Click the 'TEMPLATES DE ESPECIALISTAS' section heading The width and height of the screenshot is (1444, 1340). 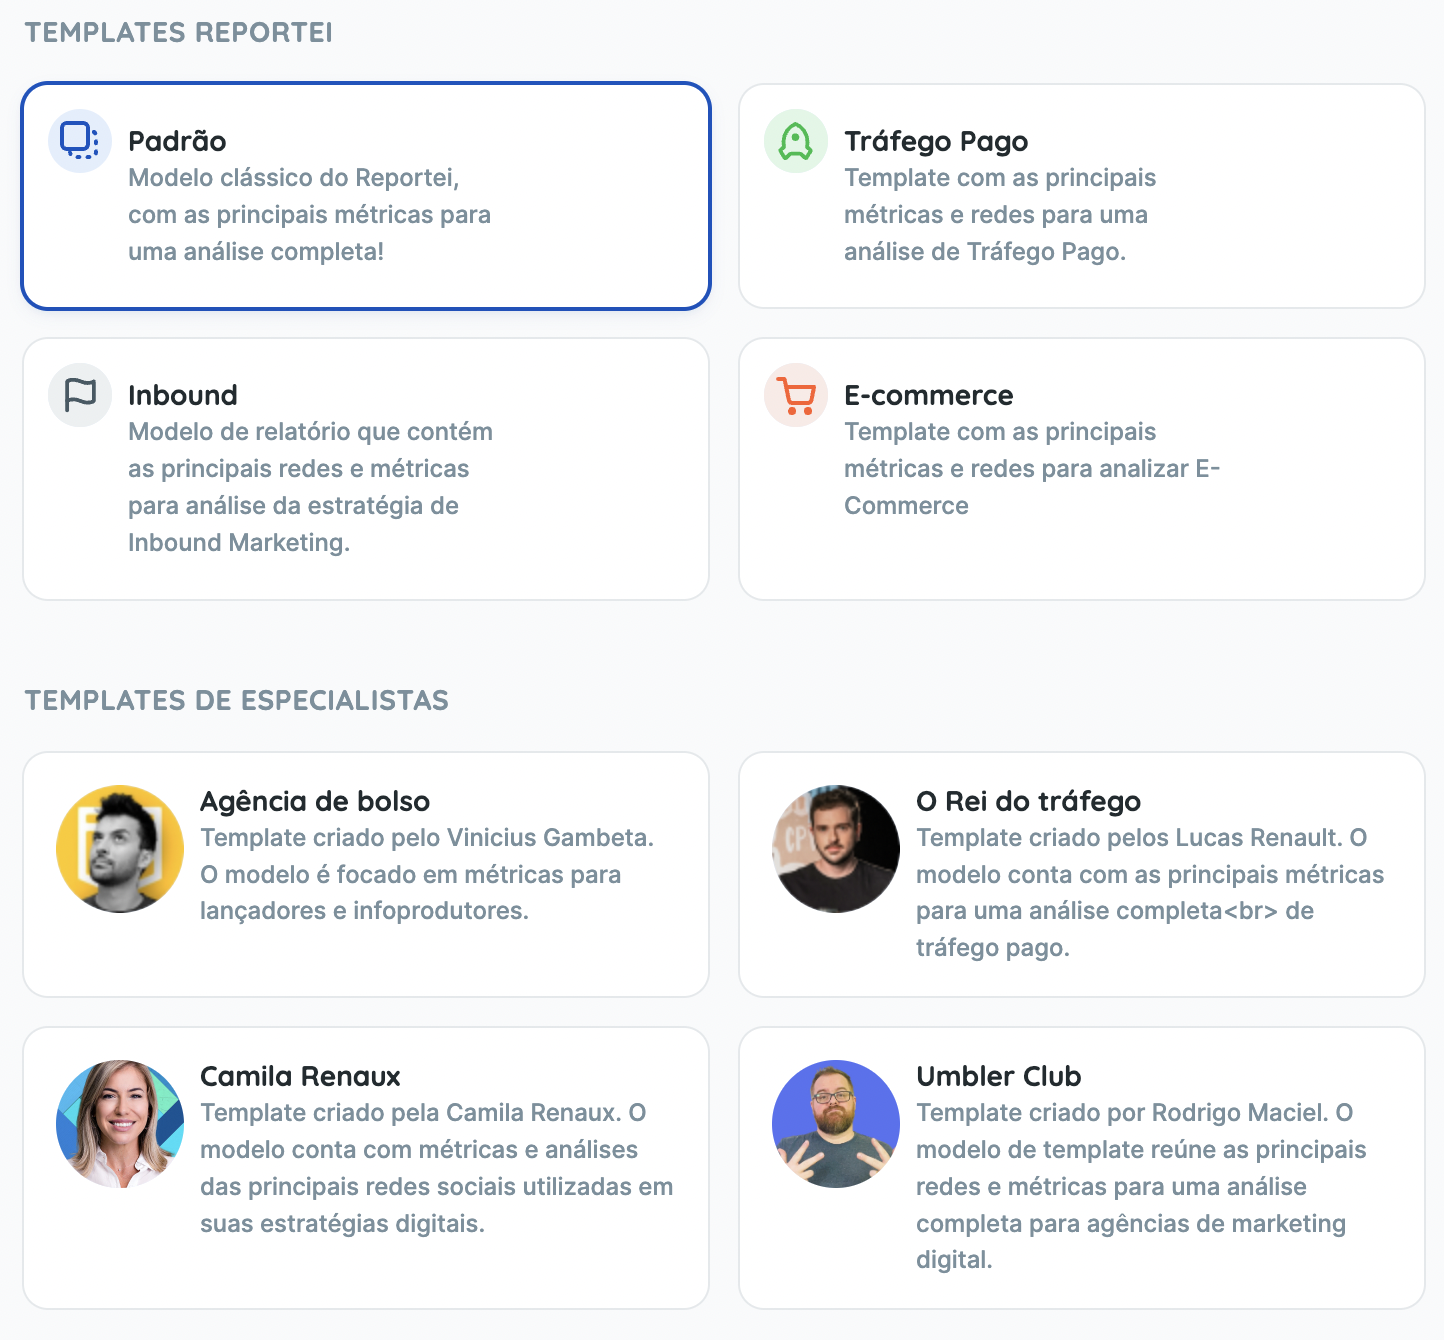pyautogui.click(x=236, y=700)
